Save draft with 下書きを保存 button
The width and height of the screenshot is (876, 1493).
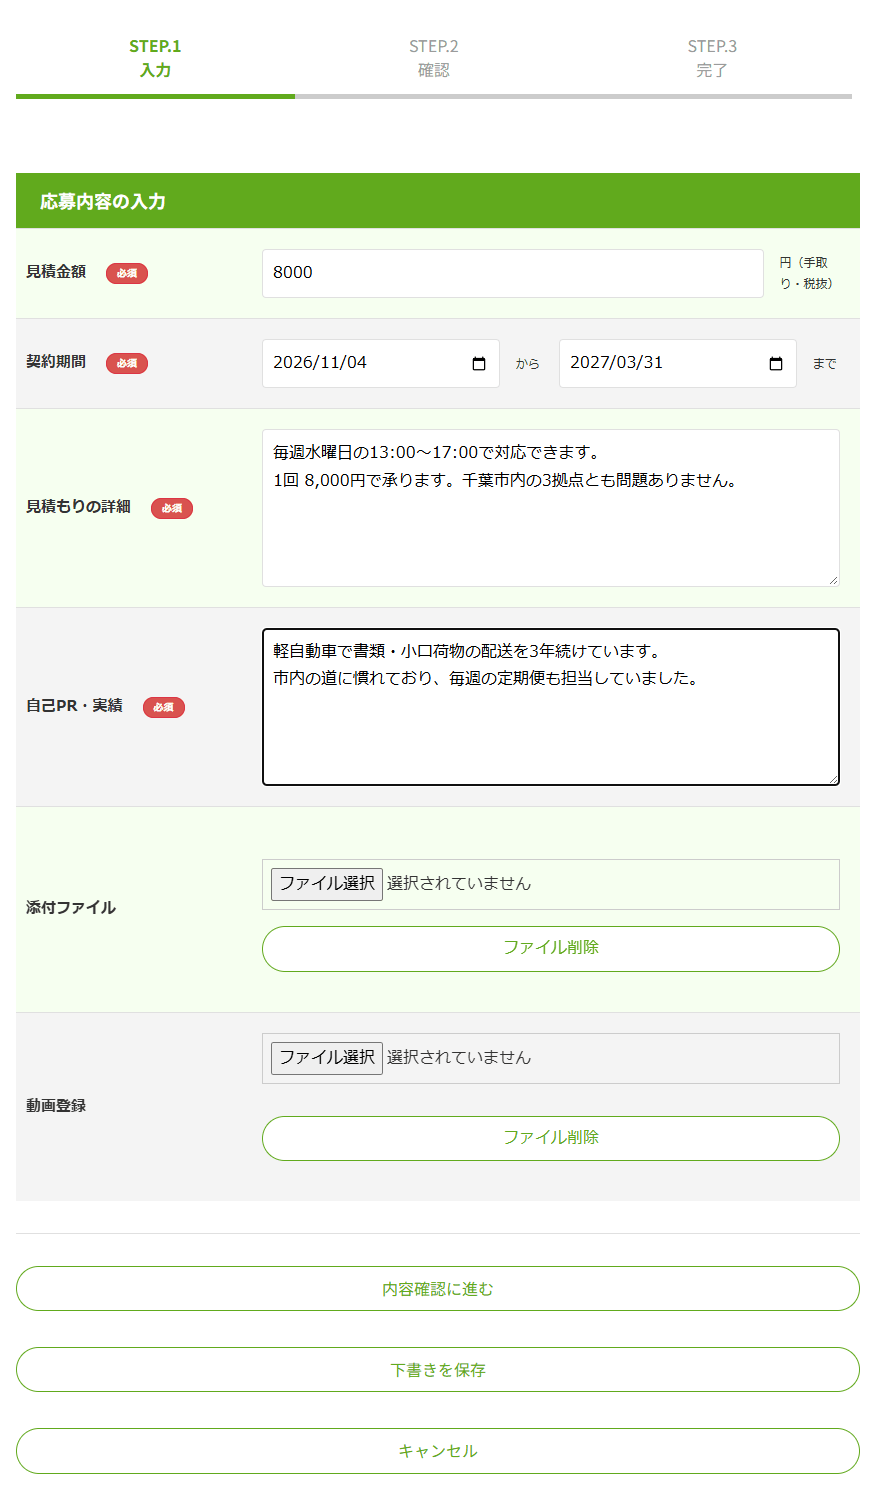[438, 1370]
